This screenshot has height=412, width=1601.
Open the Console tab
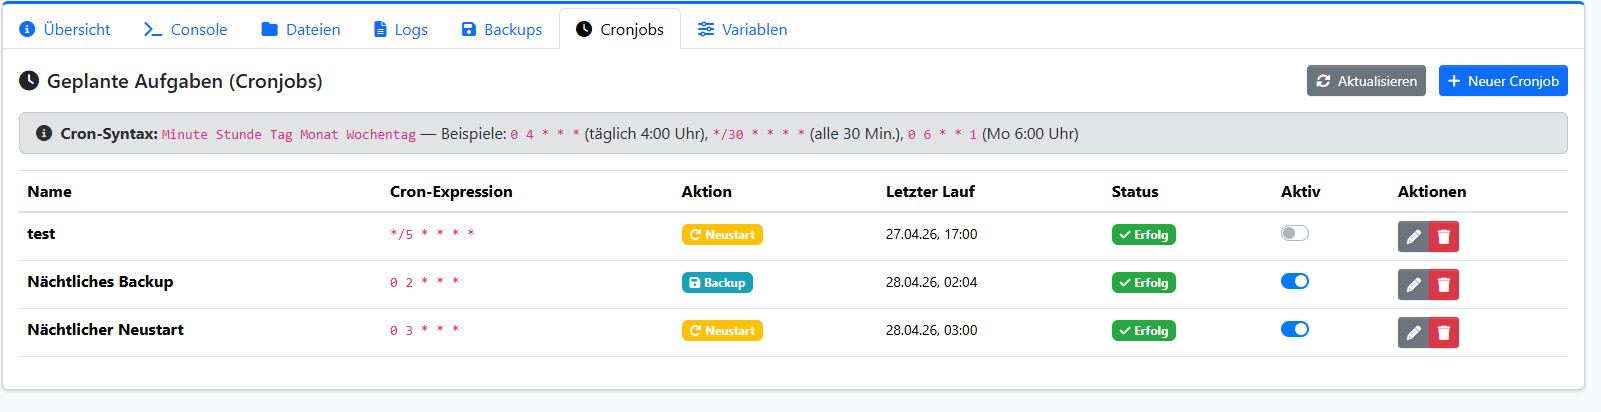coord(186,29)
